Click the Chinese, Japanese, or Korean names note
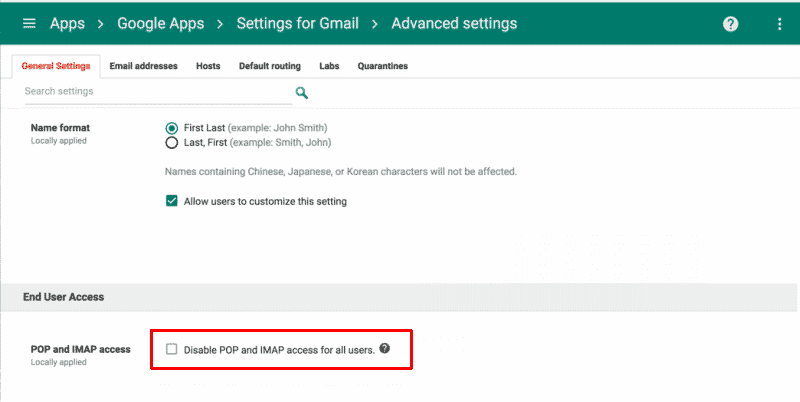 (341, 172)
